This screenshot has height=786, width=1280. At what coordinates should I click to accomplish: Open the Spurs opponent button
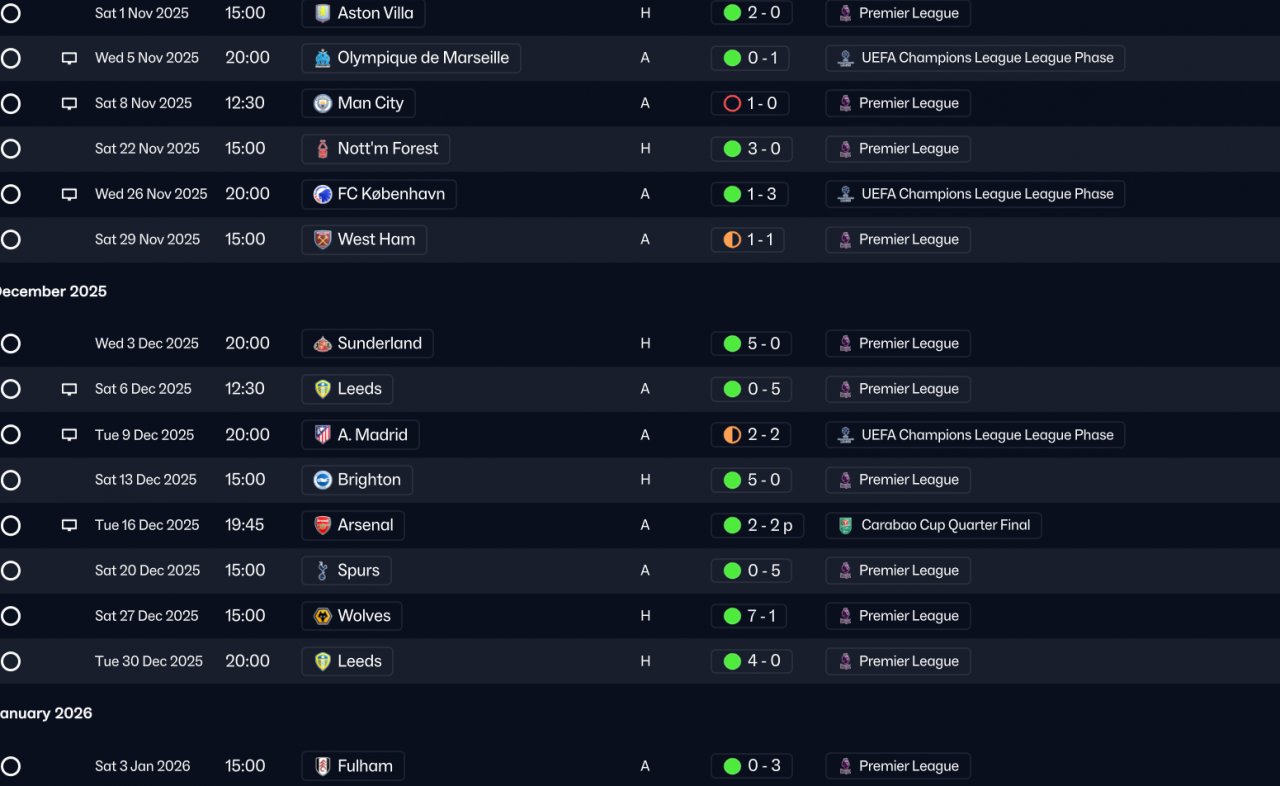pos(346,571)
